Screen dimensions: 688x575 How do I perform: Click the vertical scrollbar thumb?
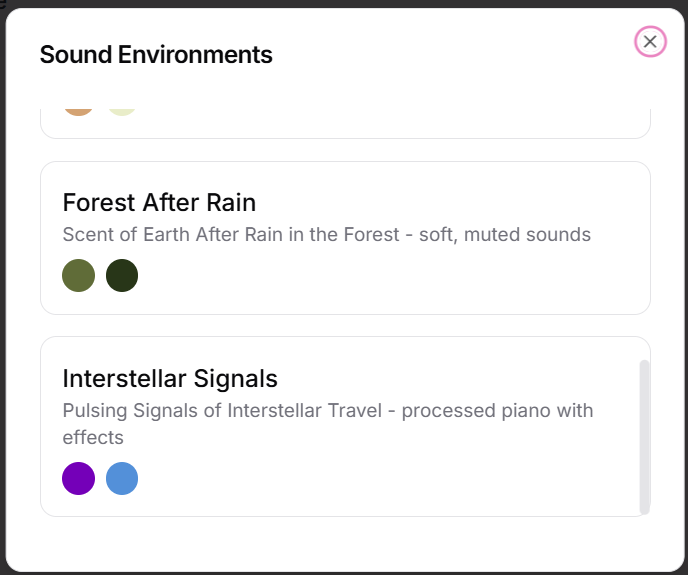point(645,436)
